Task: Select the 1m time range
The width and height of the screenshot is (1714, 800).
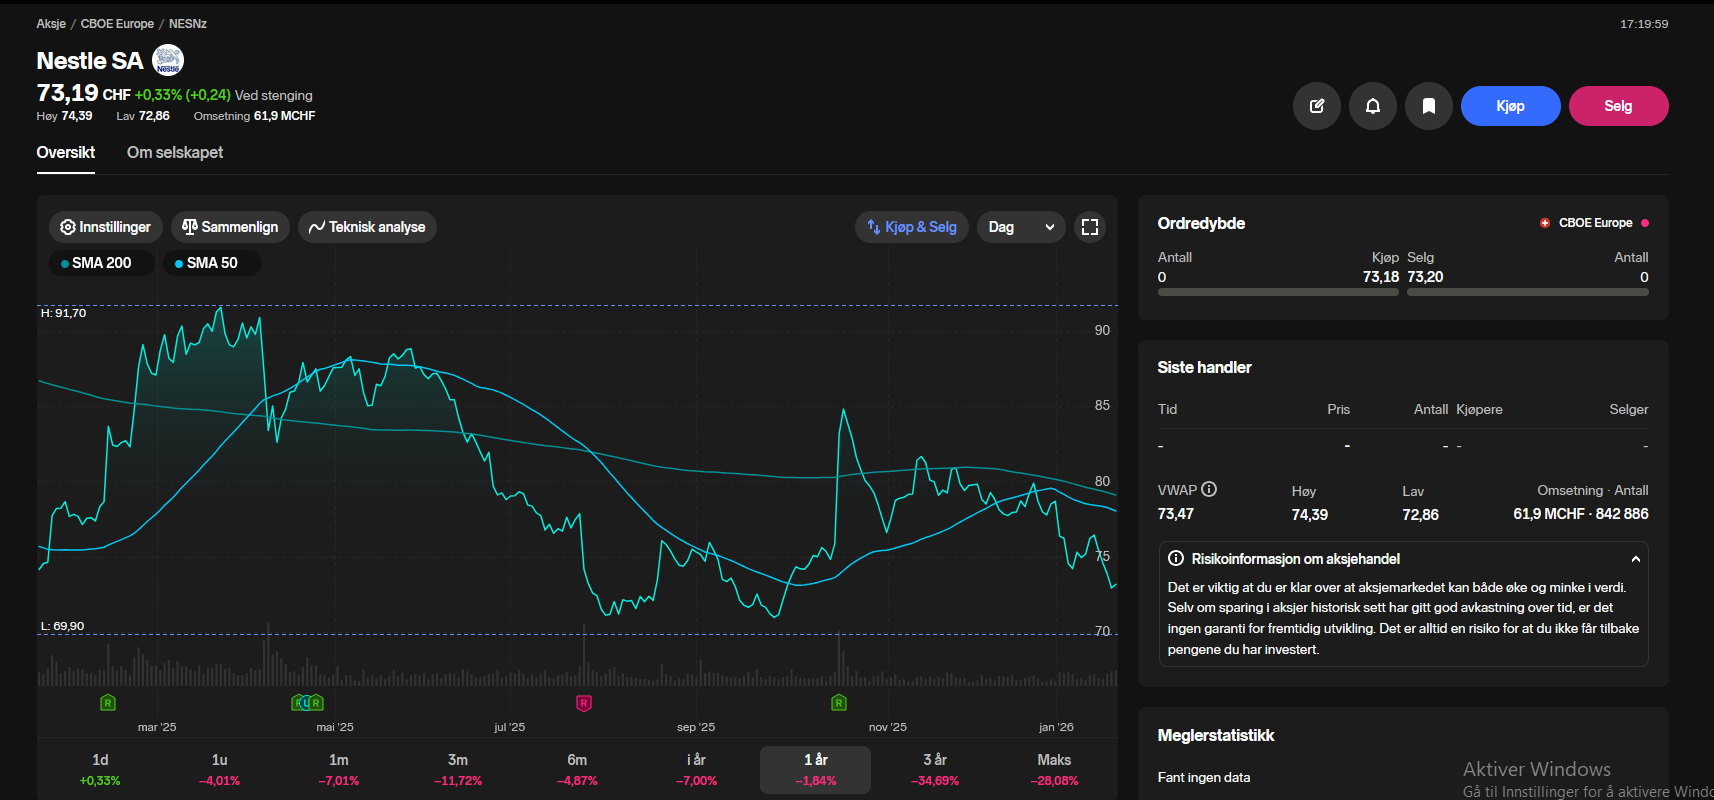Action: tap(339, 770)
